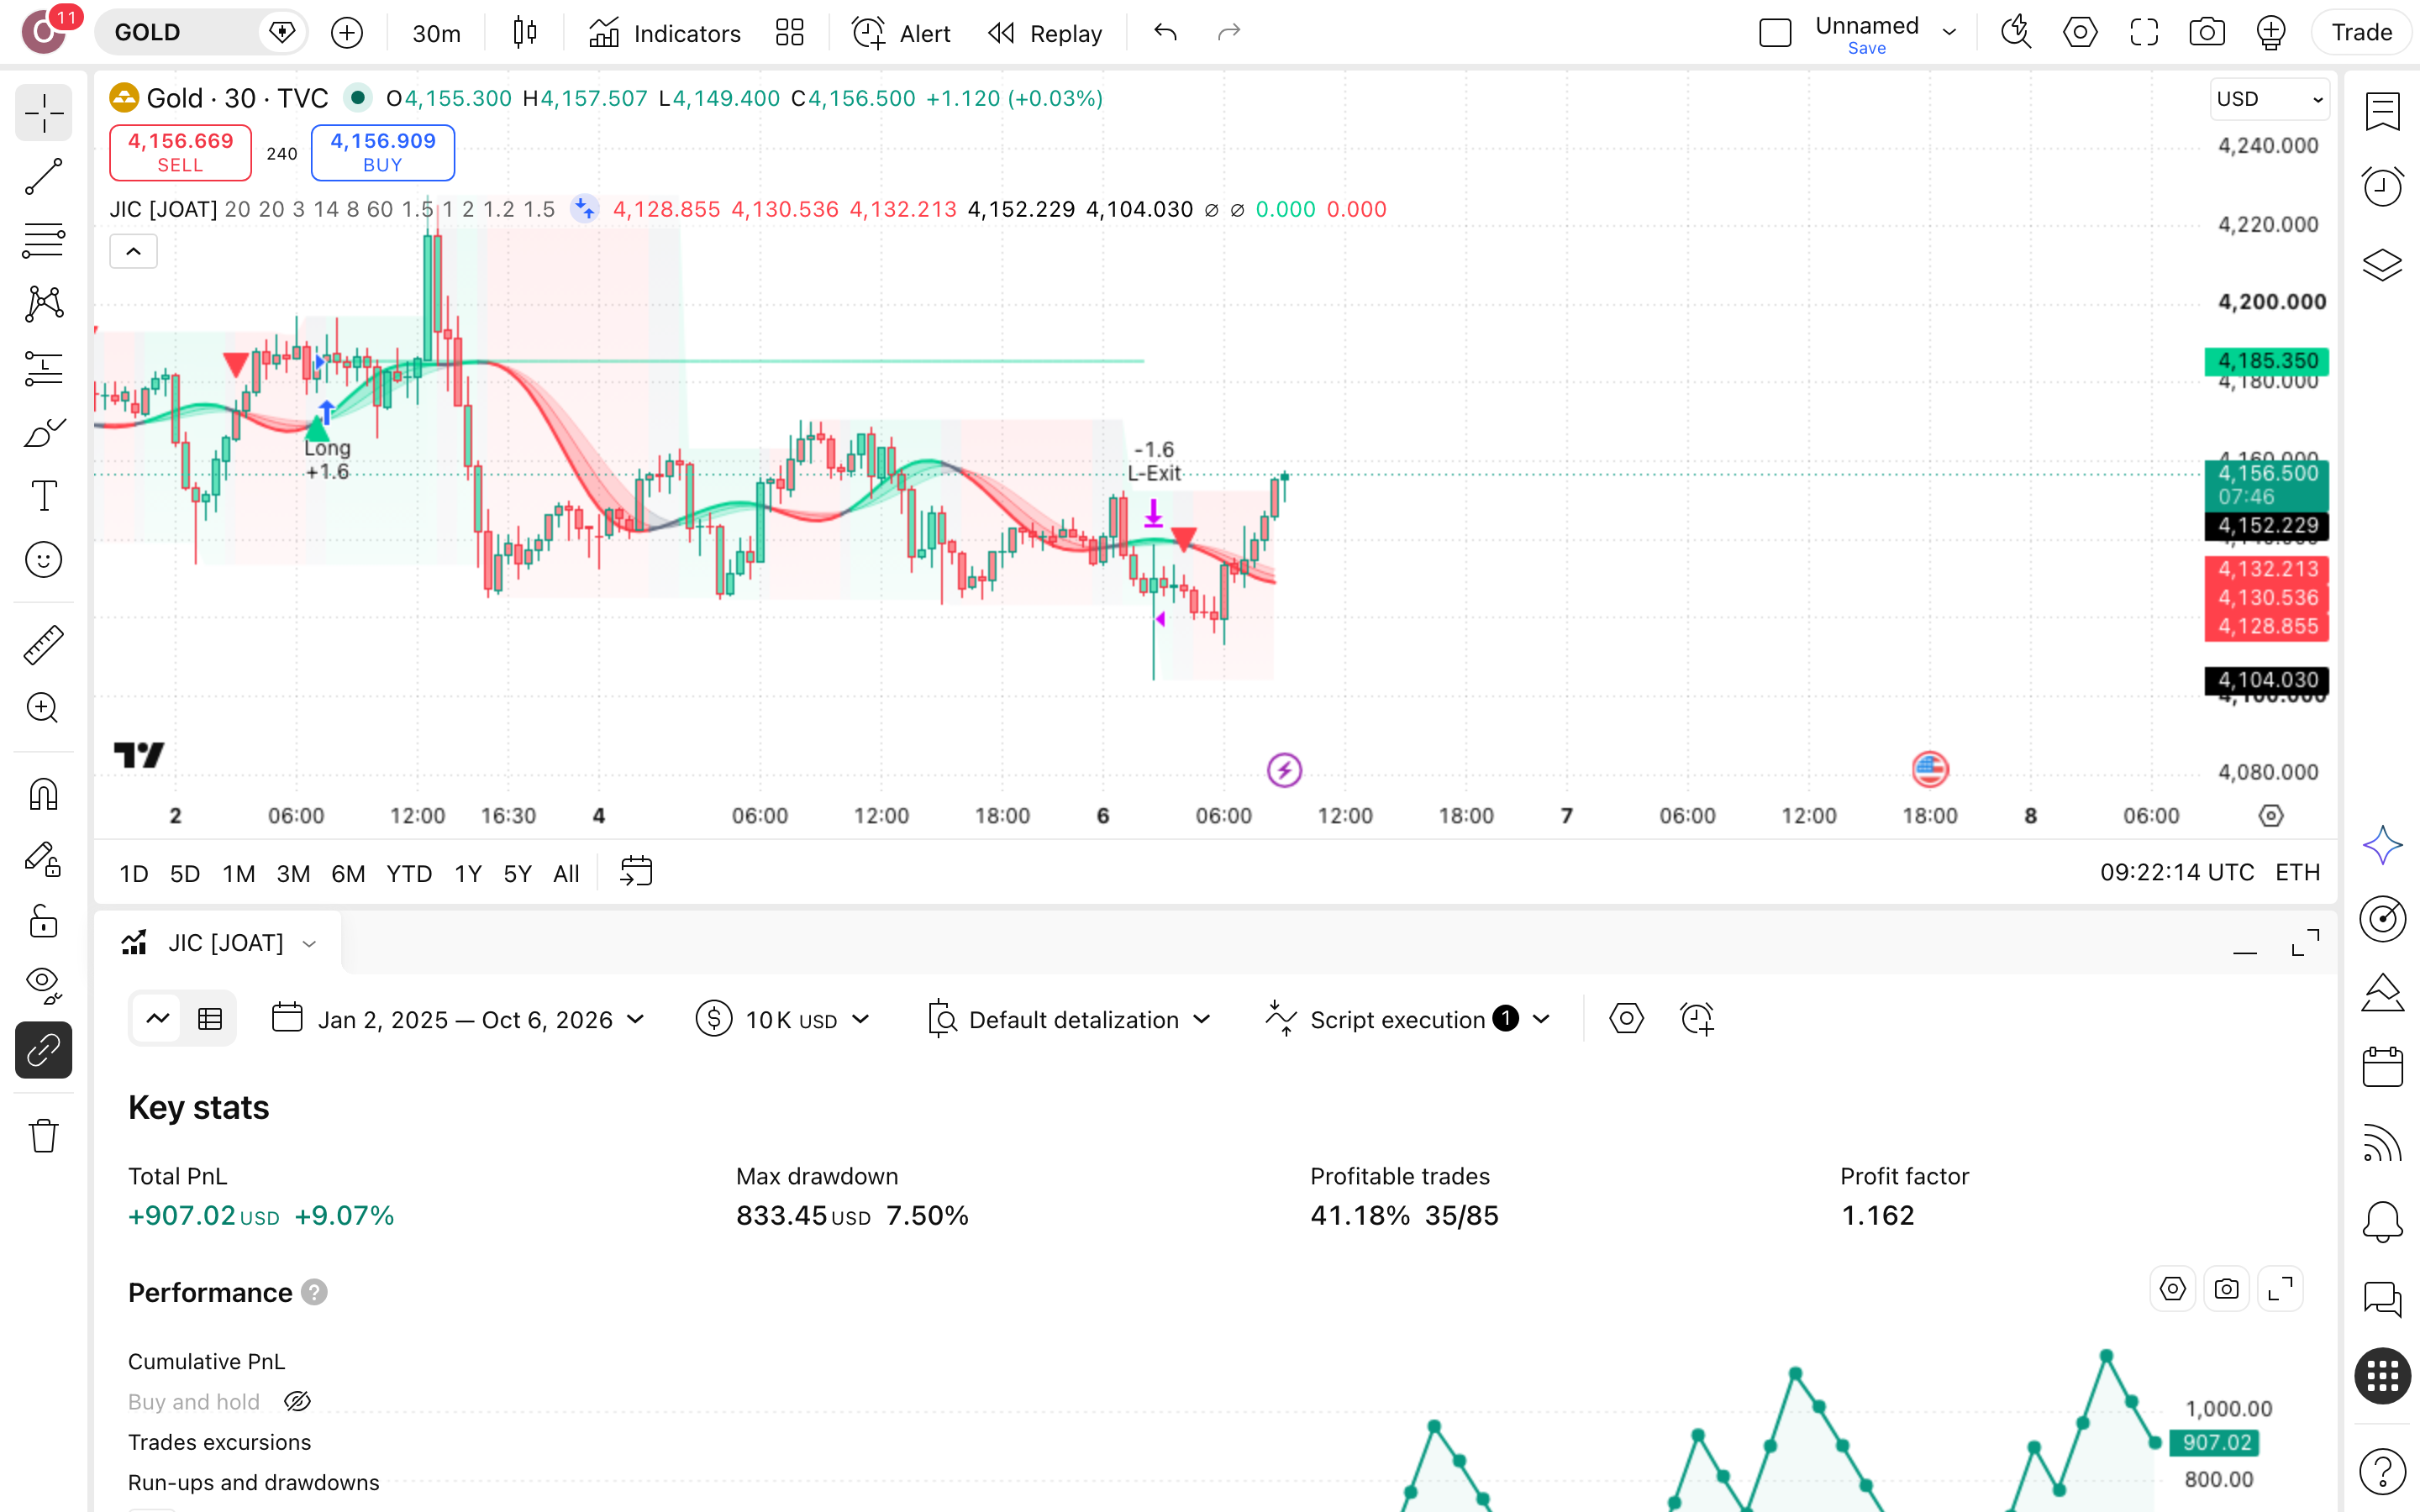Toggle lock all drawing tools
Screen dimensions: 2420x1512
point(43,922)
